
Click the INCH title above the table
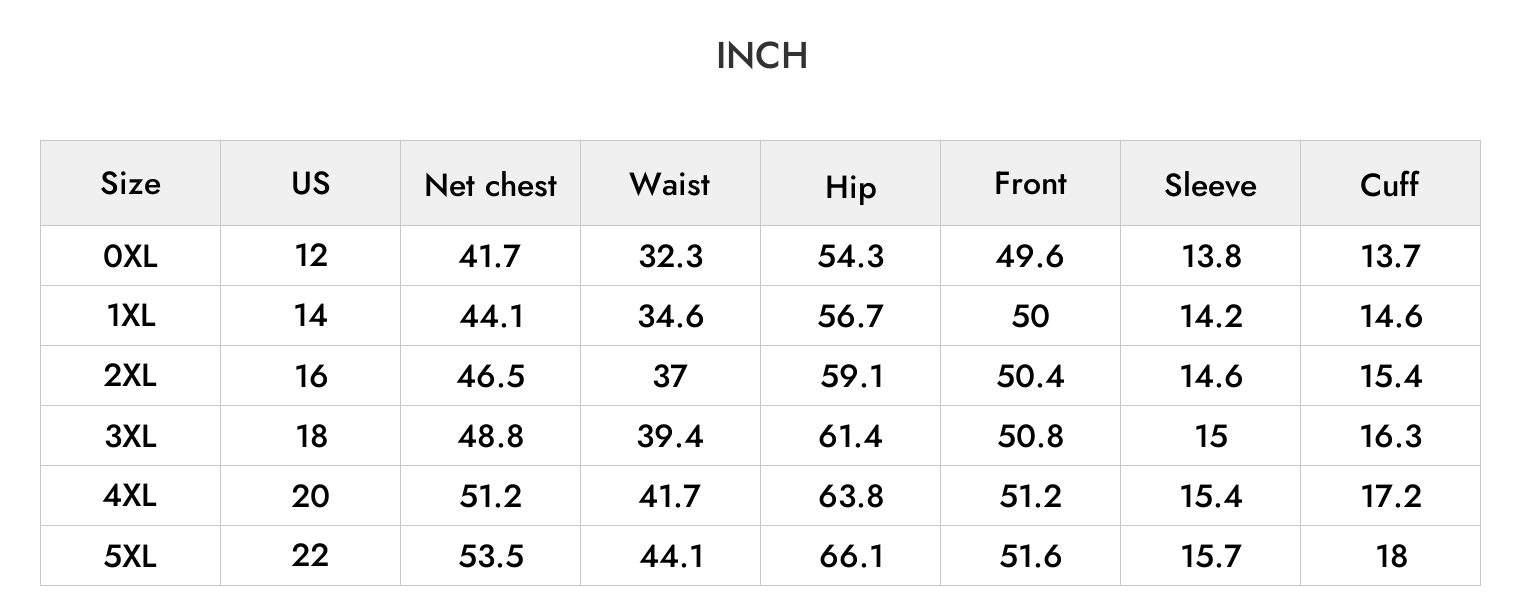coord(762,56)
